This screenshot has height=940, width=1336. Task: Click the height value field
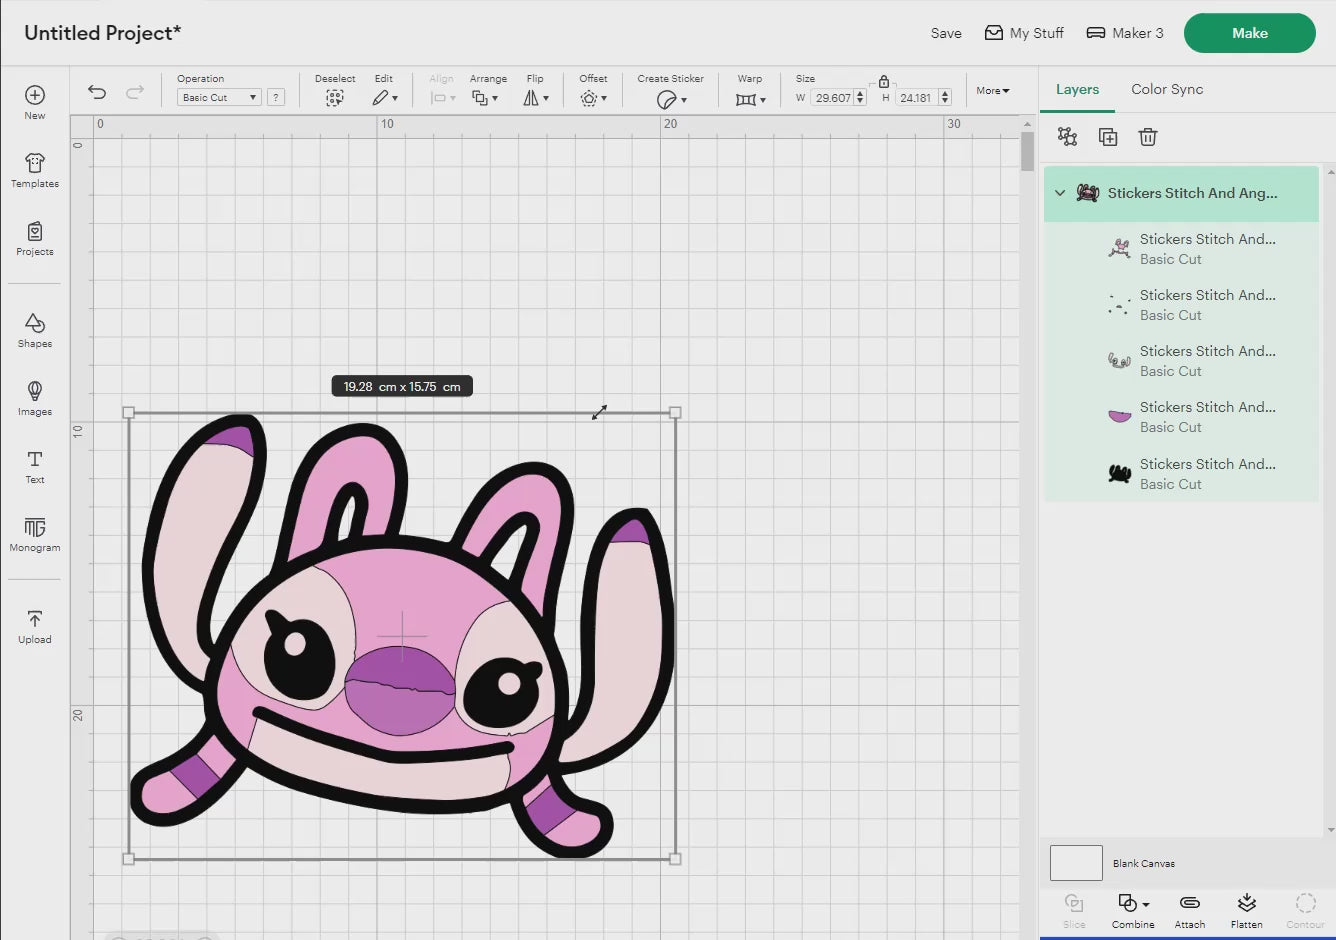pos(916,98)
